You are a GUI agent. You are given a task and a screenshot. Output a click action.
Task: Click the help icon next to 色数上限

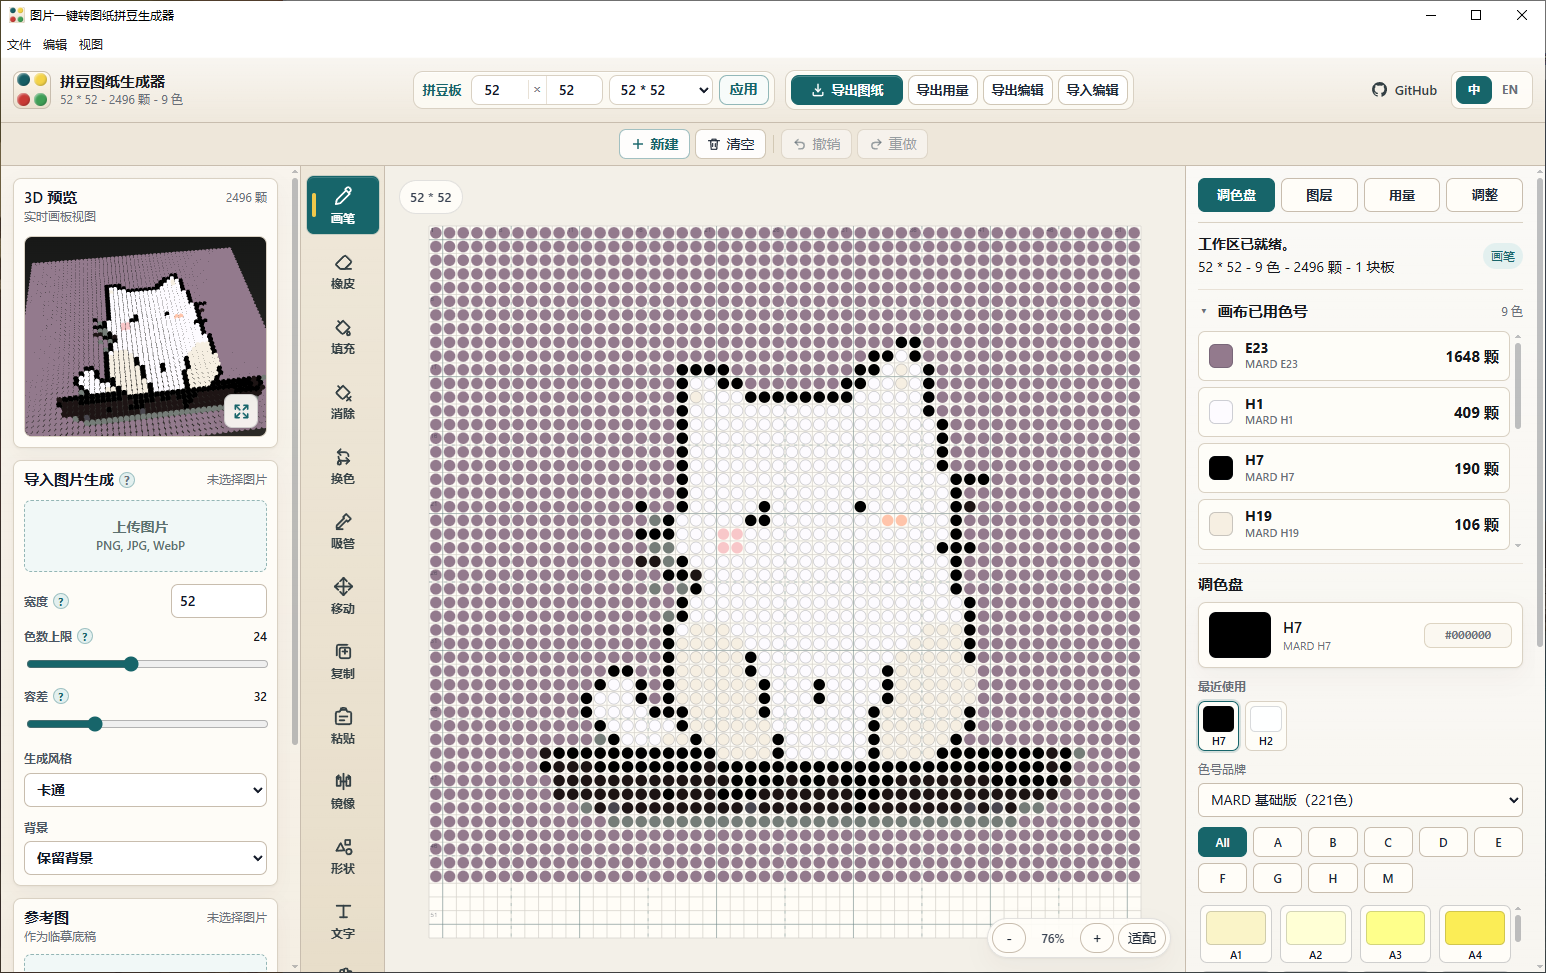point(85,636)
